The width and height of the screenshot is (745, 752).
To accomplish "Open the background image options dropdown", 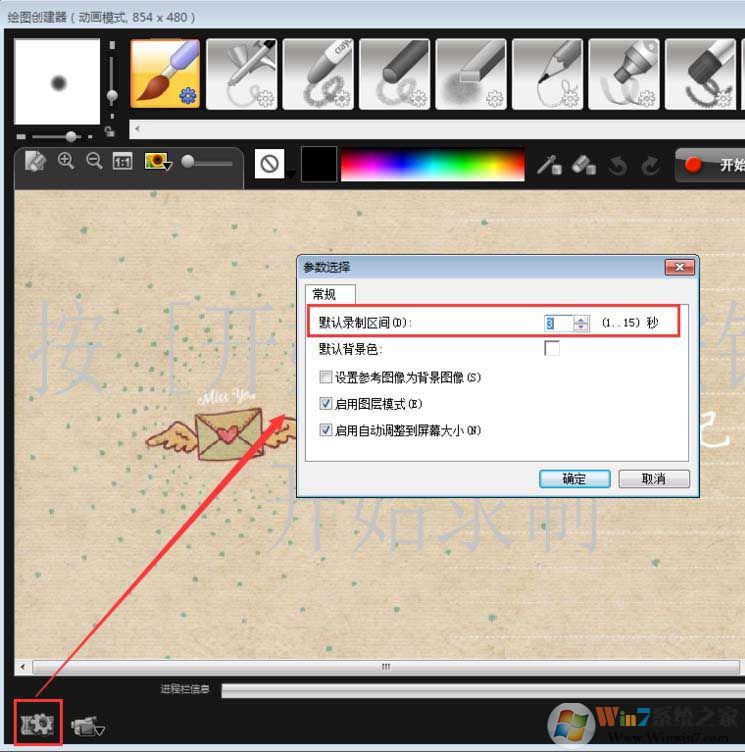I will 158,162.
